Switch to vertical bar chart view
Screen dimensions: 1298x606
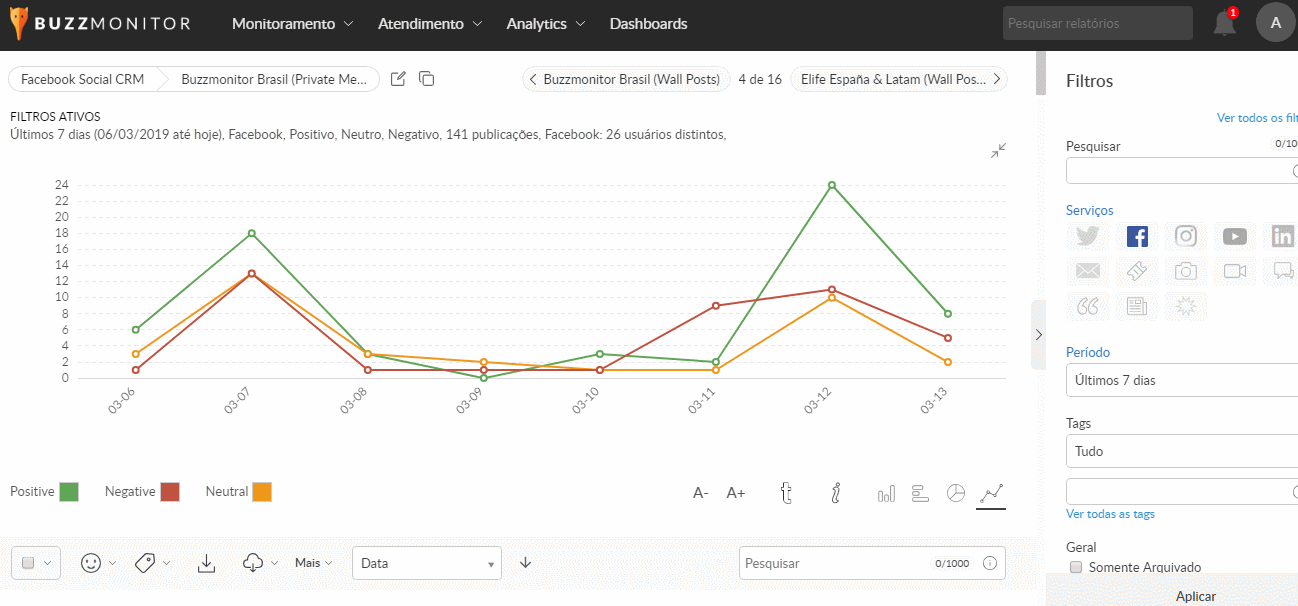(886, 493)
